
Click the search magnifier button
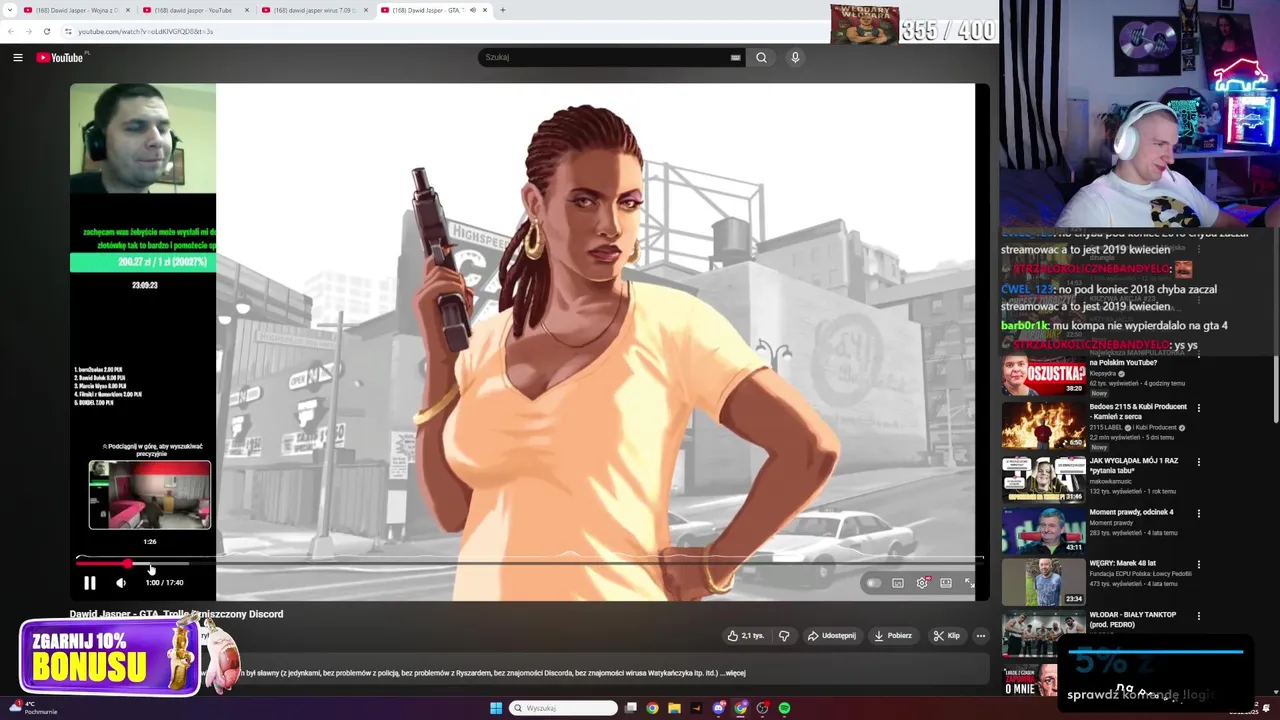point(761,58)
